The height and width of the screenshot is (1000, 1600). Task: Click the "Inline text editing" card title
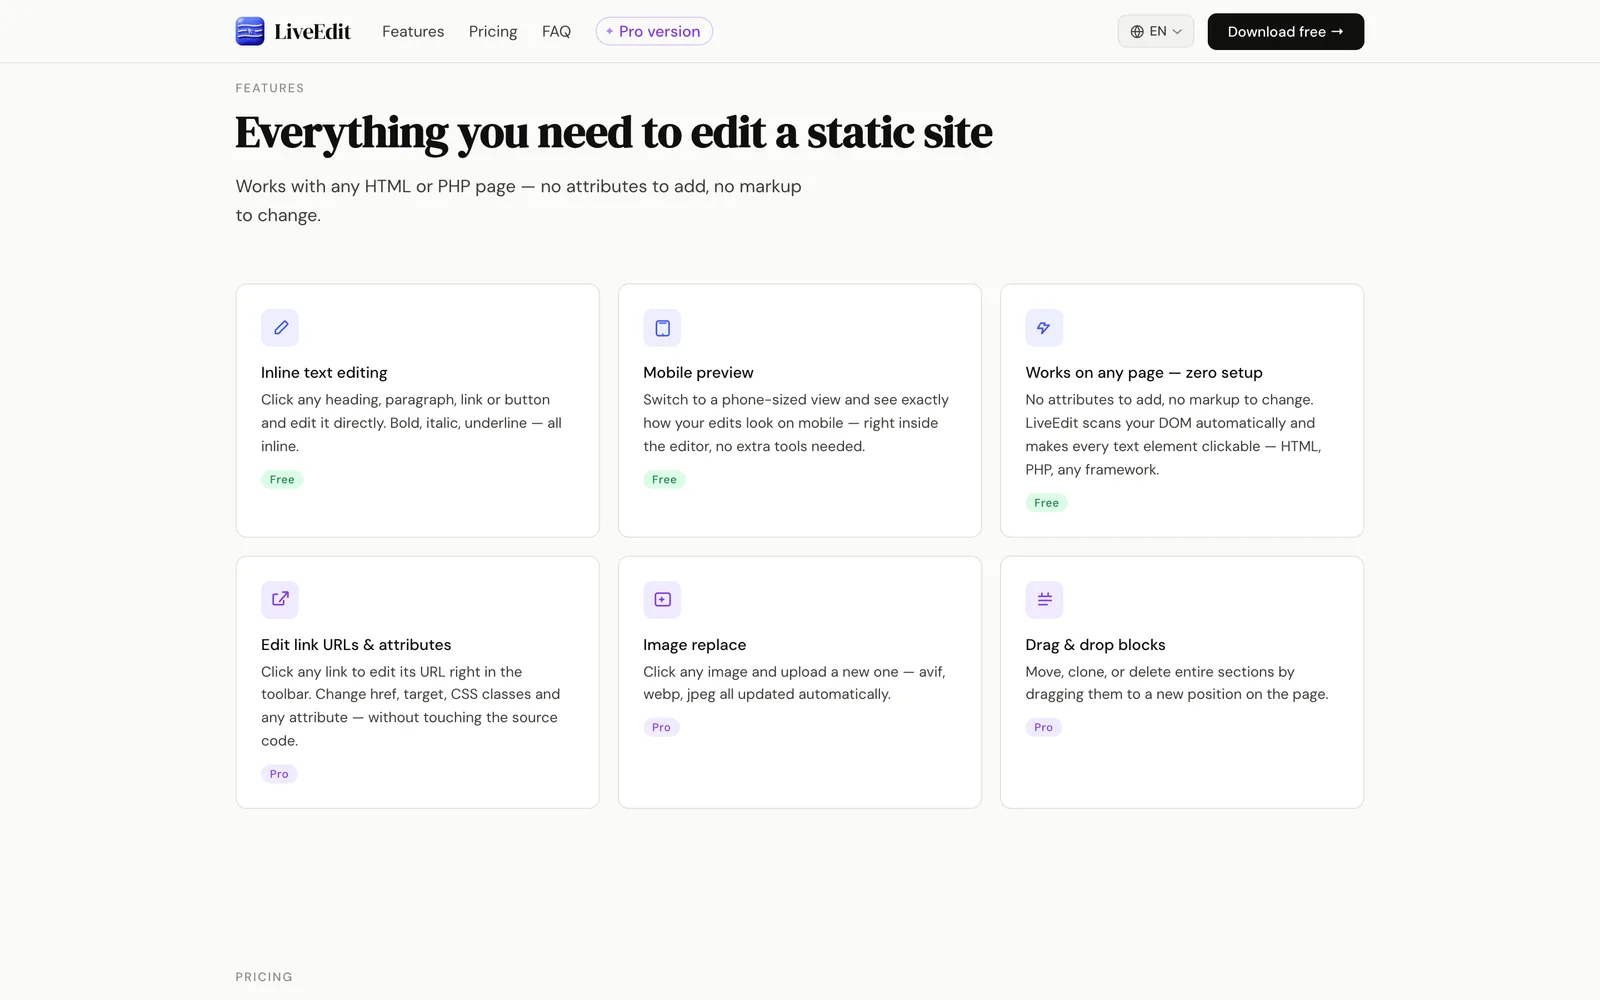324,372
